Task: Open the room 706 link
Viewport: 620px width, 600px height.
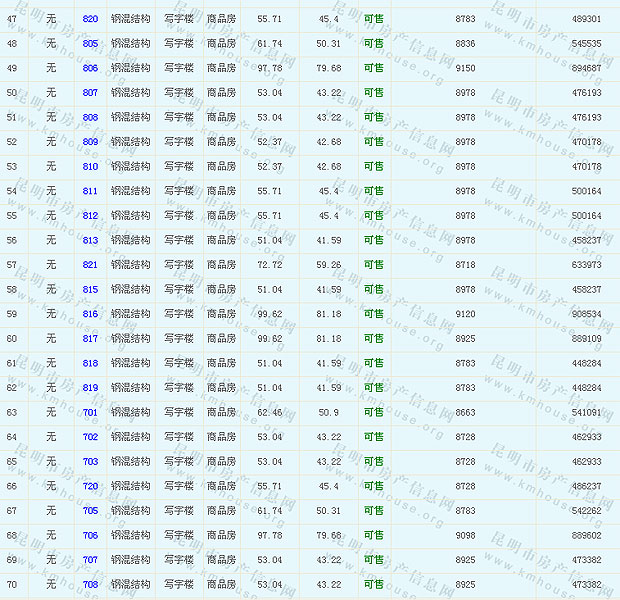Action: click(x=90, y=535)
